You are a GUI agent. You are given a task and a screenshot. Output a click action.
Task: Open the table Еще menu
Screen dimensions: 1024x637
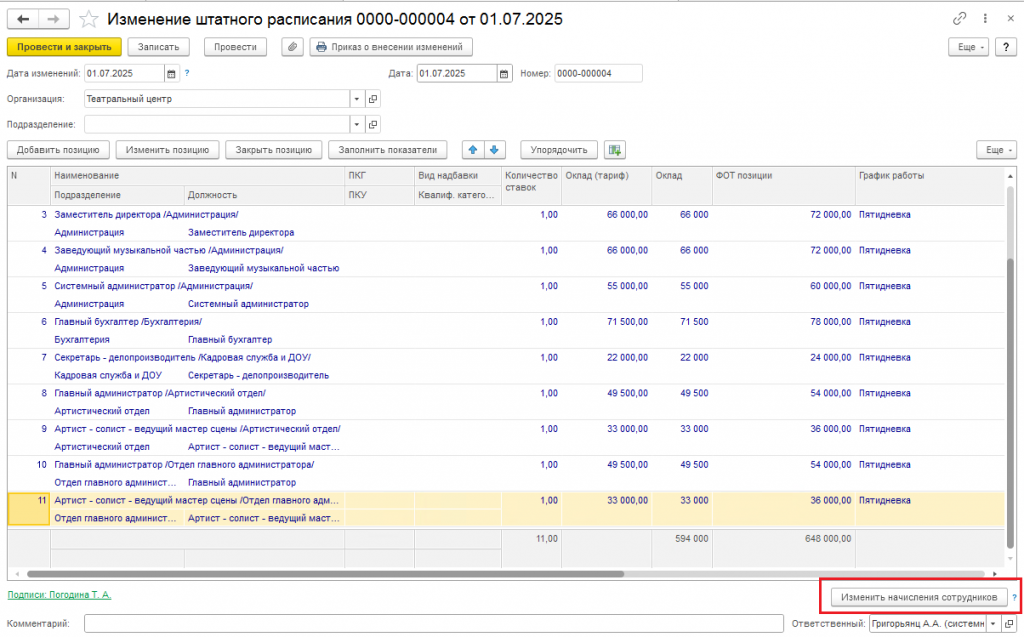(x=997, y=150)
